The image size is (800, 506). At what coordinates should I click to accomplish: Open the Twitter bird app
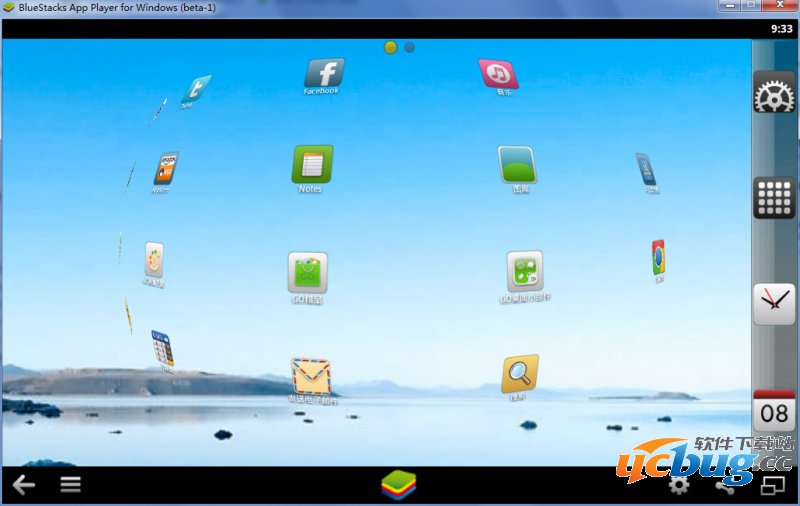pos(196,88)
